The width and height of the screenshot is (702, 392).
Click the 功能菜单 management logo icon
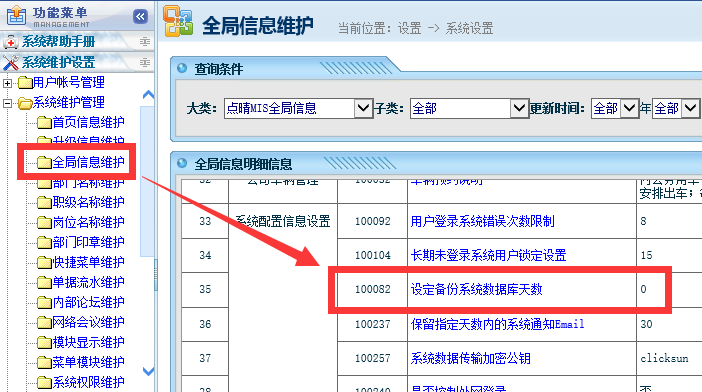[17, 15]
